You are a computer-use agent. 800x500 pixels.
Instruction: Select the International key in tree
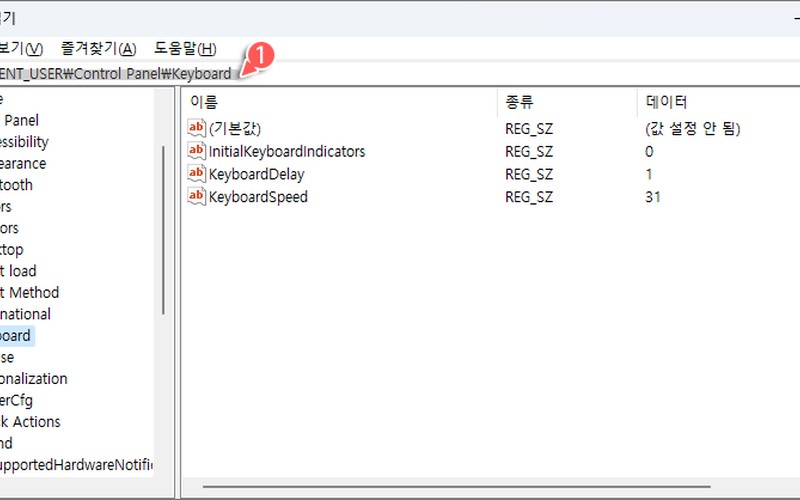[26, 314]
